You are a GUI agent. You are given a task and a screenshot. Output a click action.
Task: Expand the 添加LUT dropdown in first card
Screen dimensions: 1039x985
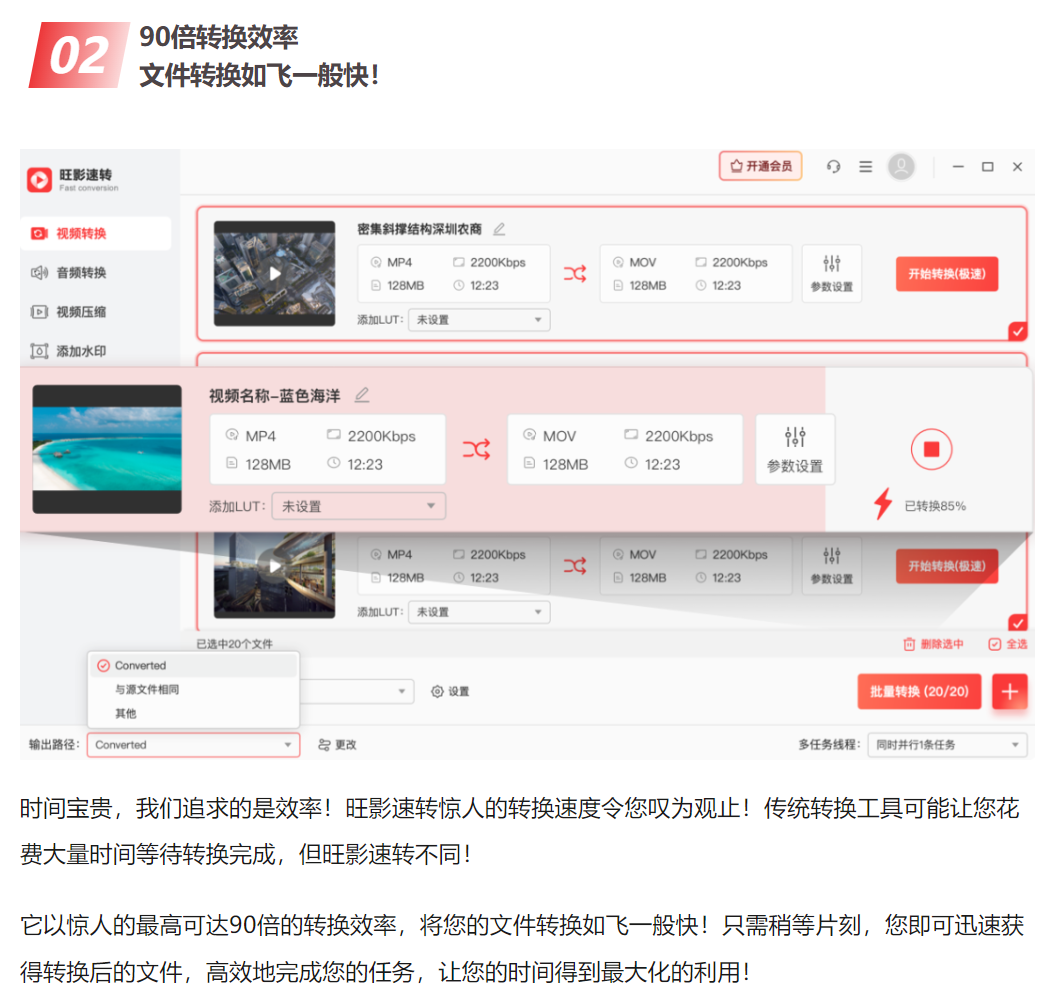[x=478, y=319]
